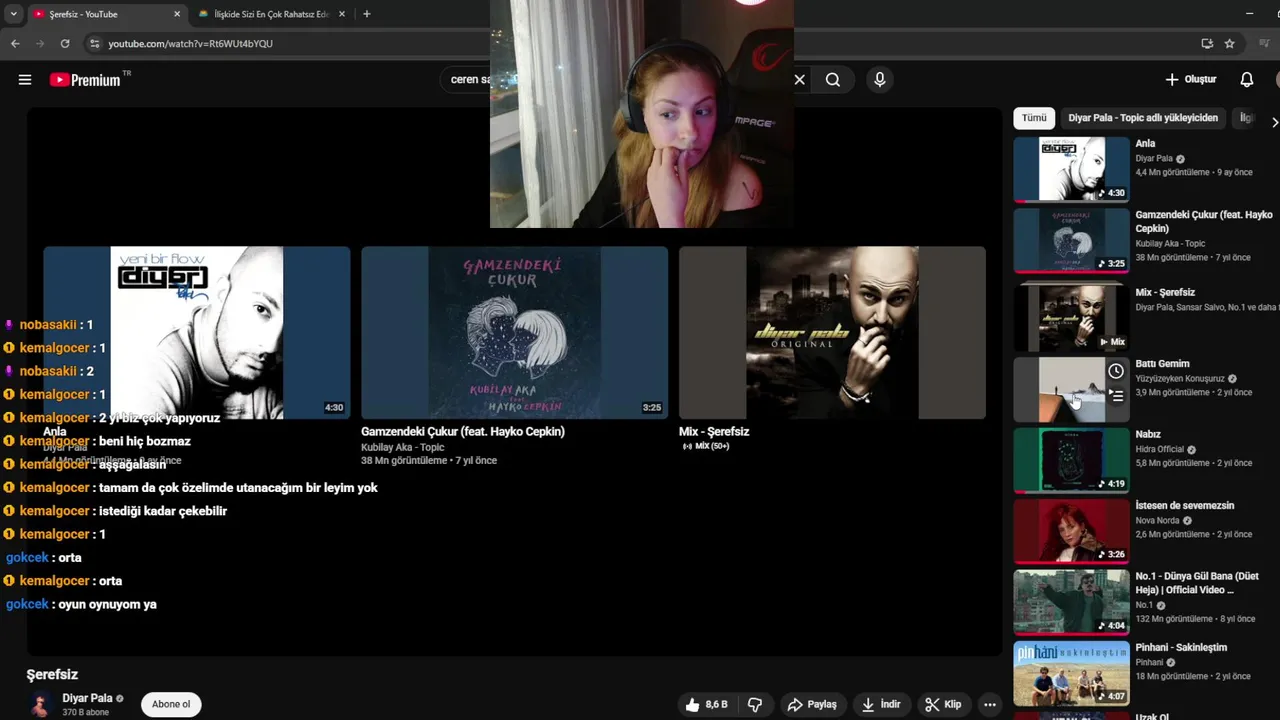Viewport: 1280px width, 720px height.
Task: Open No.1 - Dünya Gül Bana thumbnail
Action: pos(1071,602)
